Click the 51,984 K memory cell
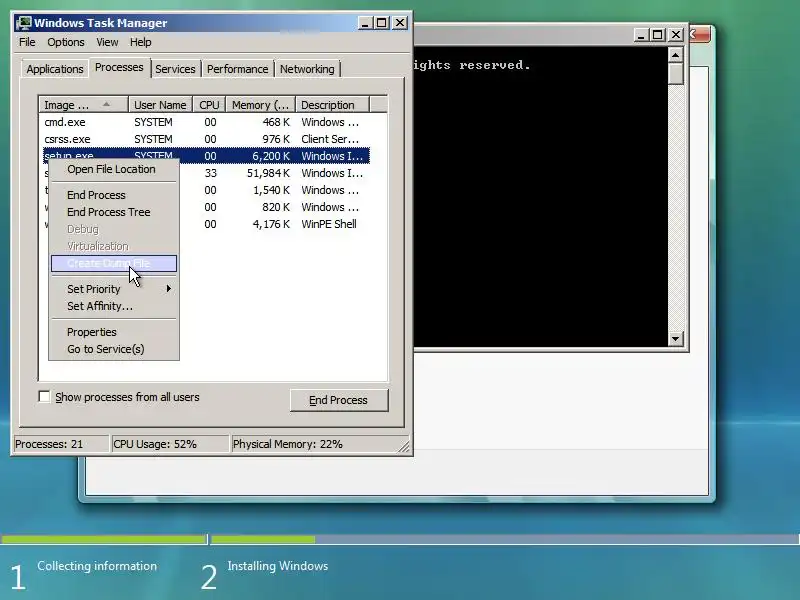Image resolution: width=800 pixels, height=600 pixels. [x=268, y=173]
